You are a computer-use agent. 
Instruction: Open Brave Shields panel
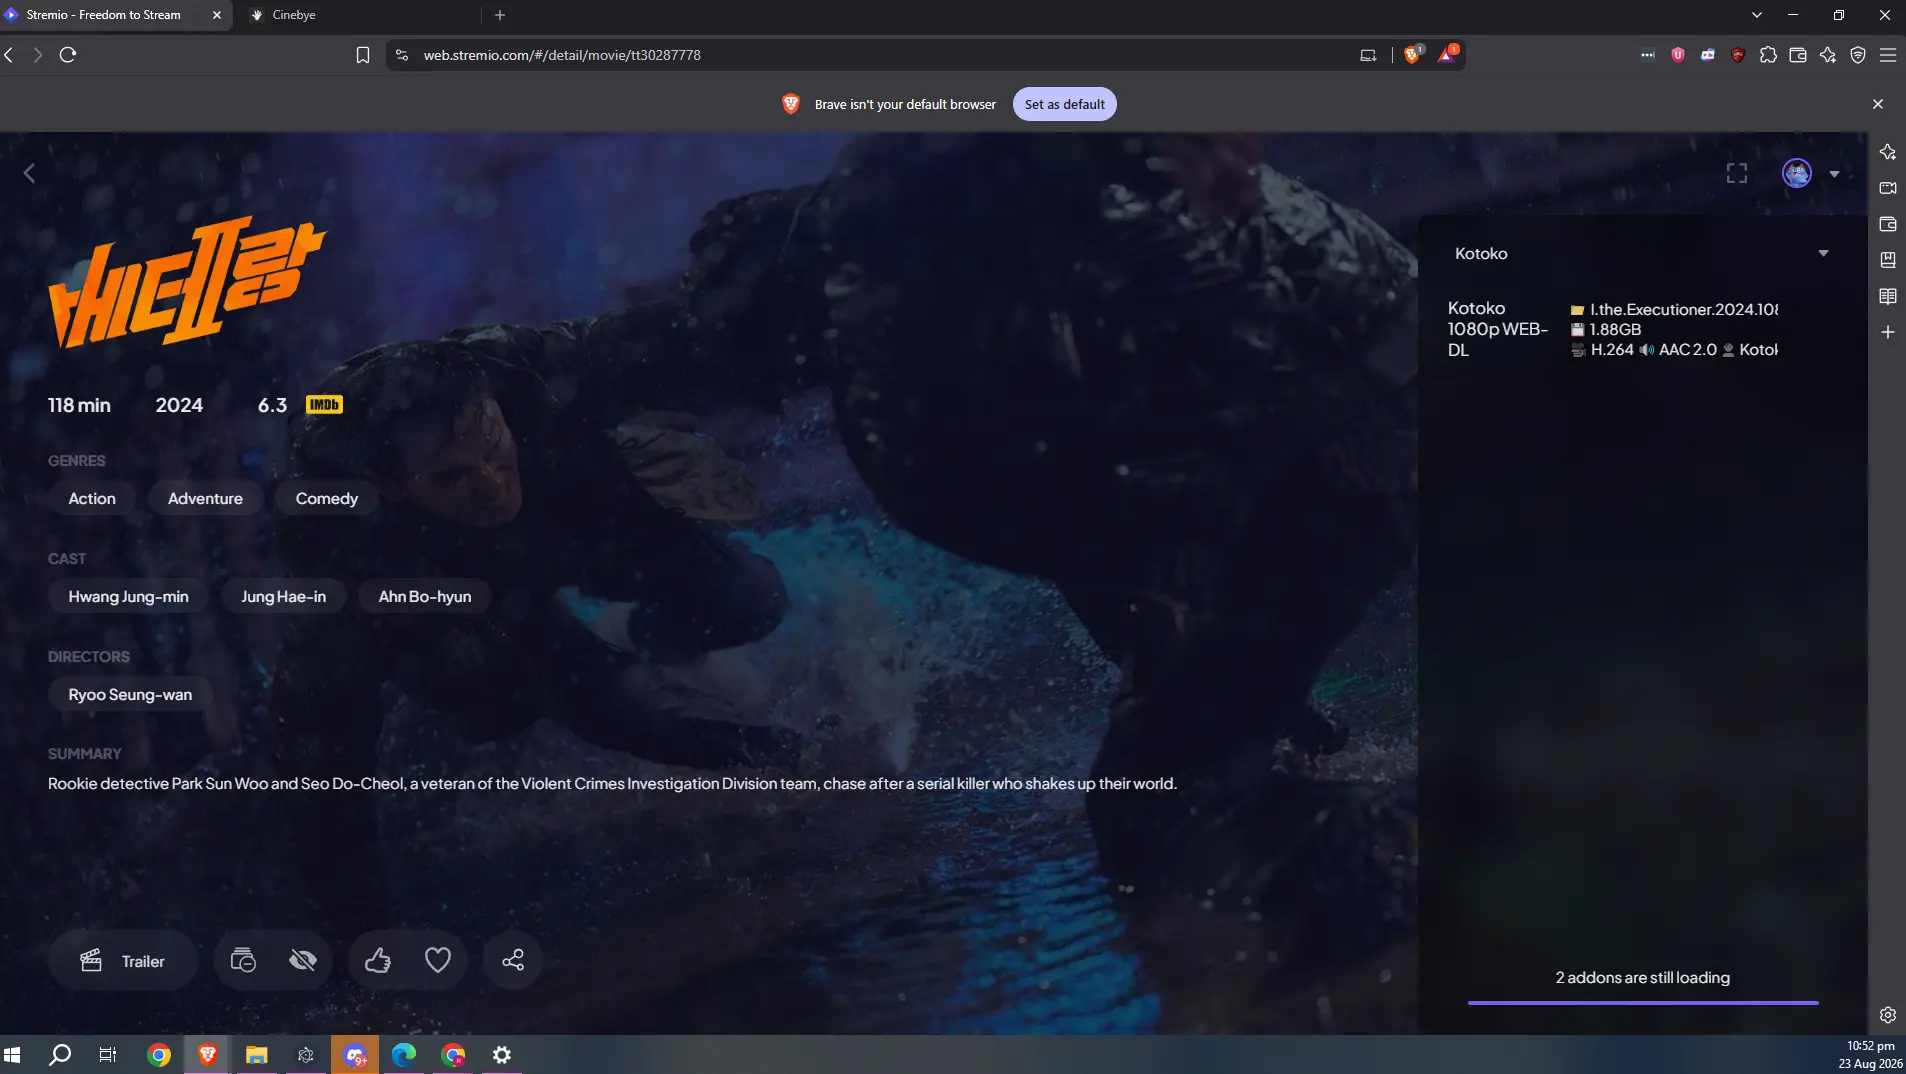(1412, 55)
